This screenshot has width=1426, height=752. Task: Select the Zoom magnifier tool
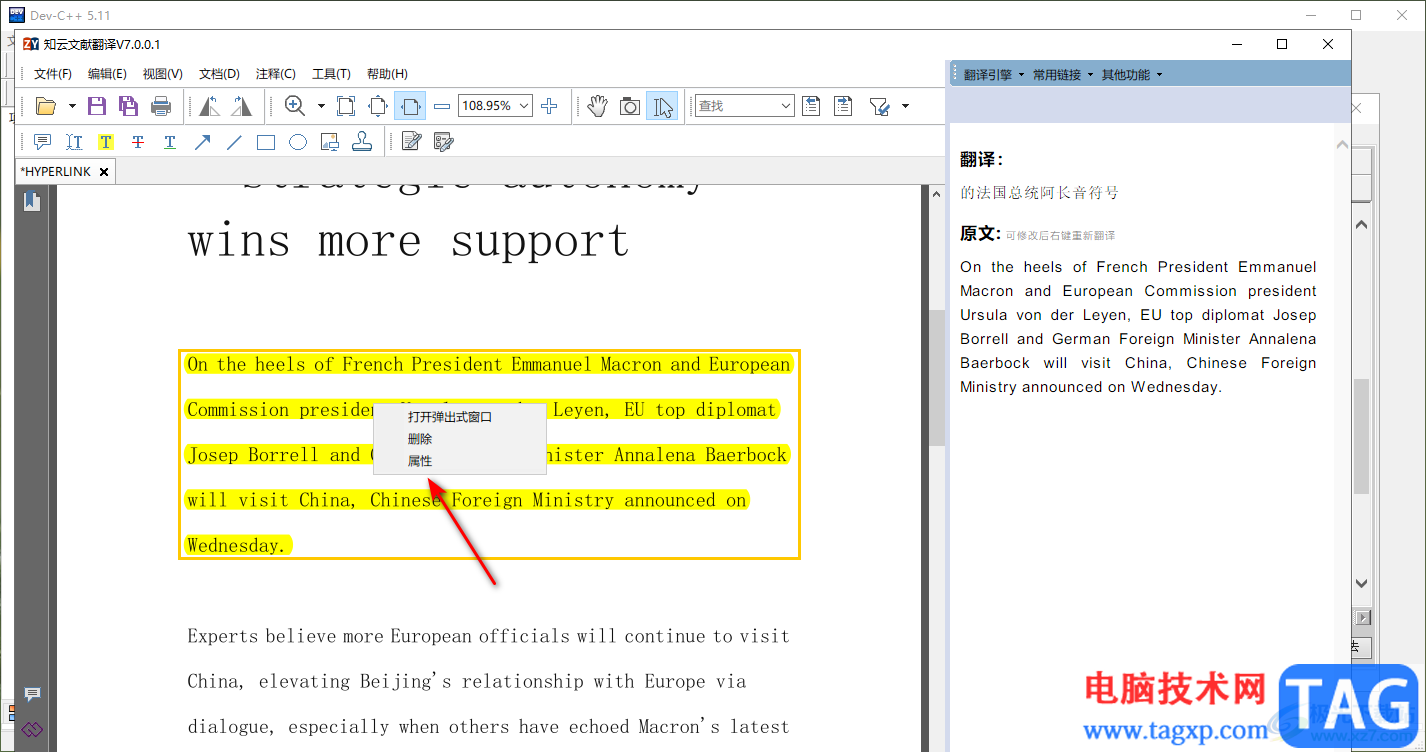pos(295,106)
